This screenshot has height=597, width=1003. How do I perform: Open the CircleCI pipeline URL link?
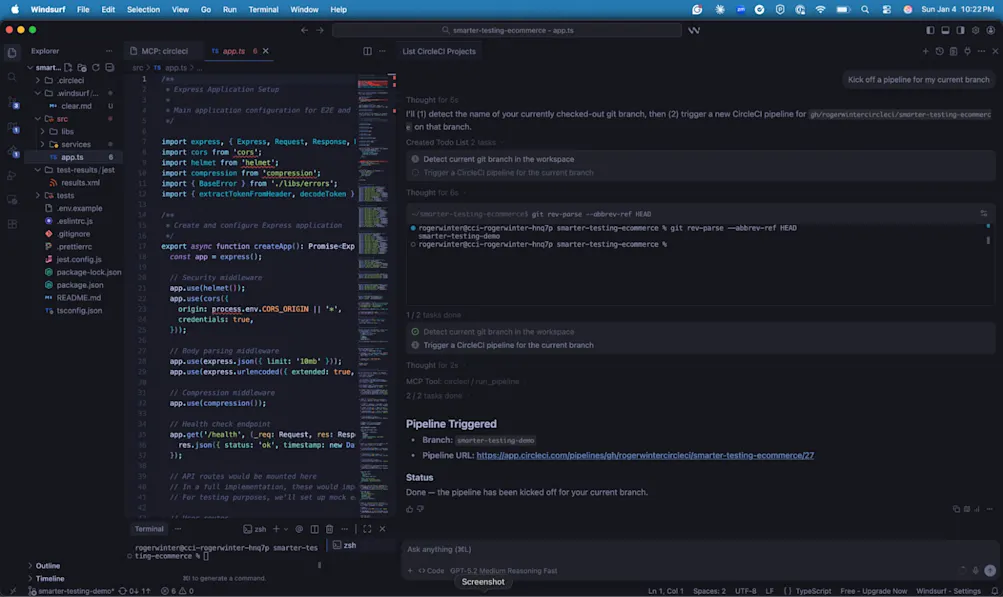(x=645, y=456)
